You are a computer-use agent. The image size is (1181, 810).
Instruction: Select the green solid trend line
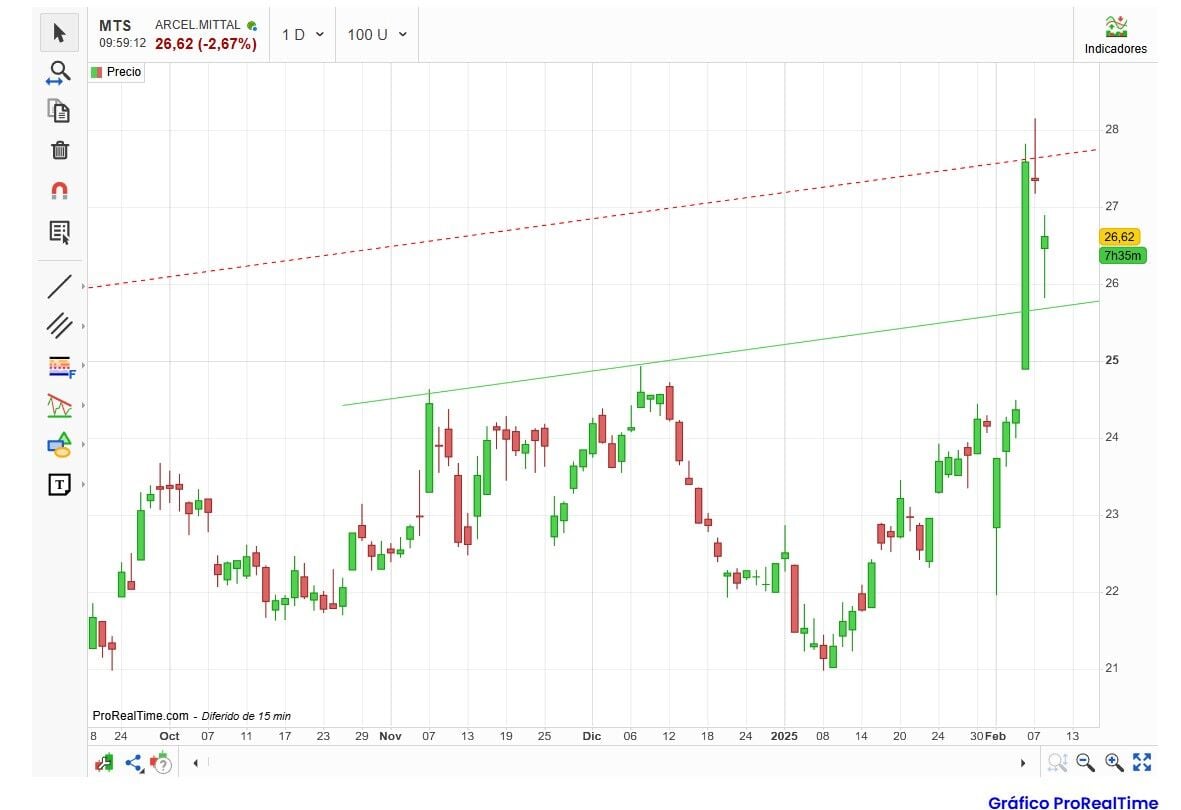coord(720,353)
